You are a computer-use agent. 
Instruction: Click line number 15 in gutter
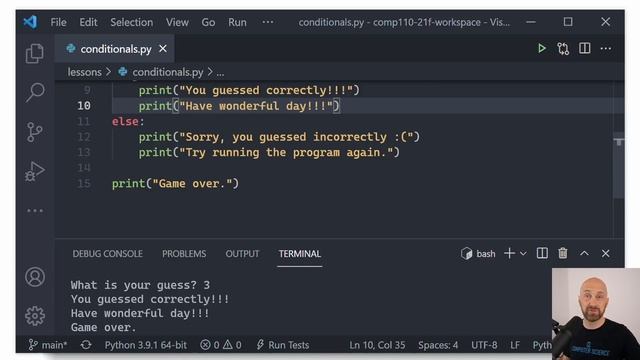point(84,183)
